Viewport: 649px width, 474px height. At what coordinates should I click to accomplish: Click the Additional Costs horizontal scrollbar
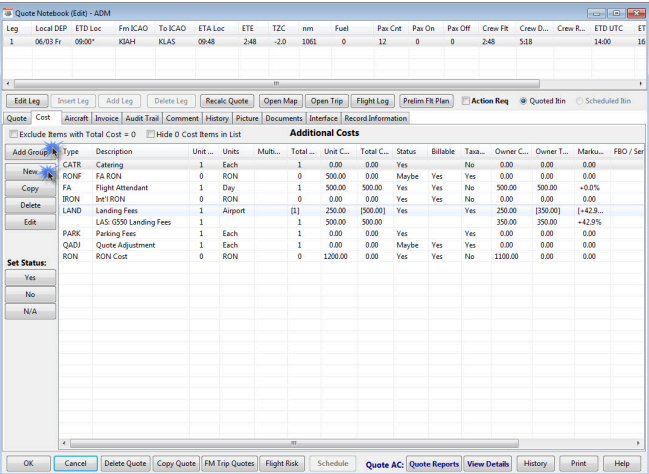point(294,443)
